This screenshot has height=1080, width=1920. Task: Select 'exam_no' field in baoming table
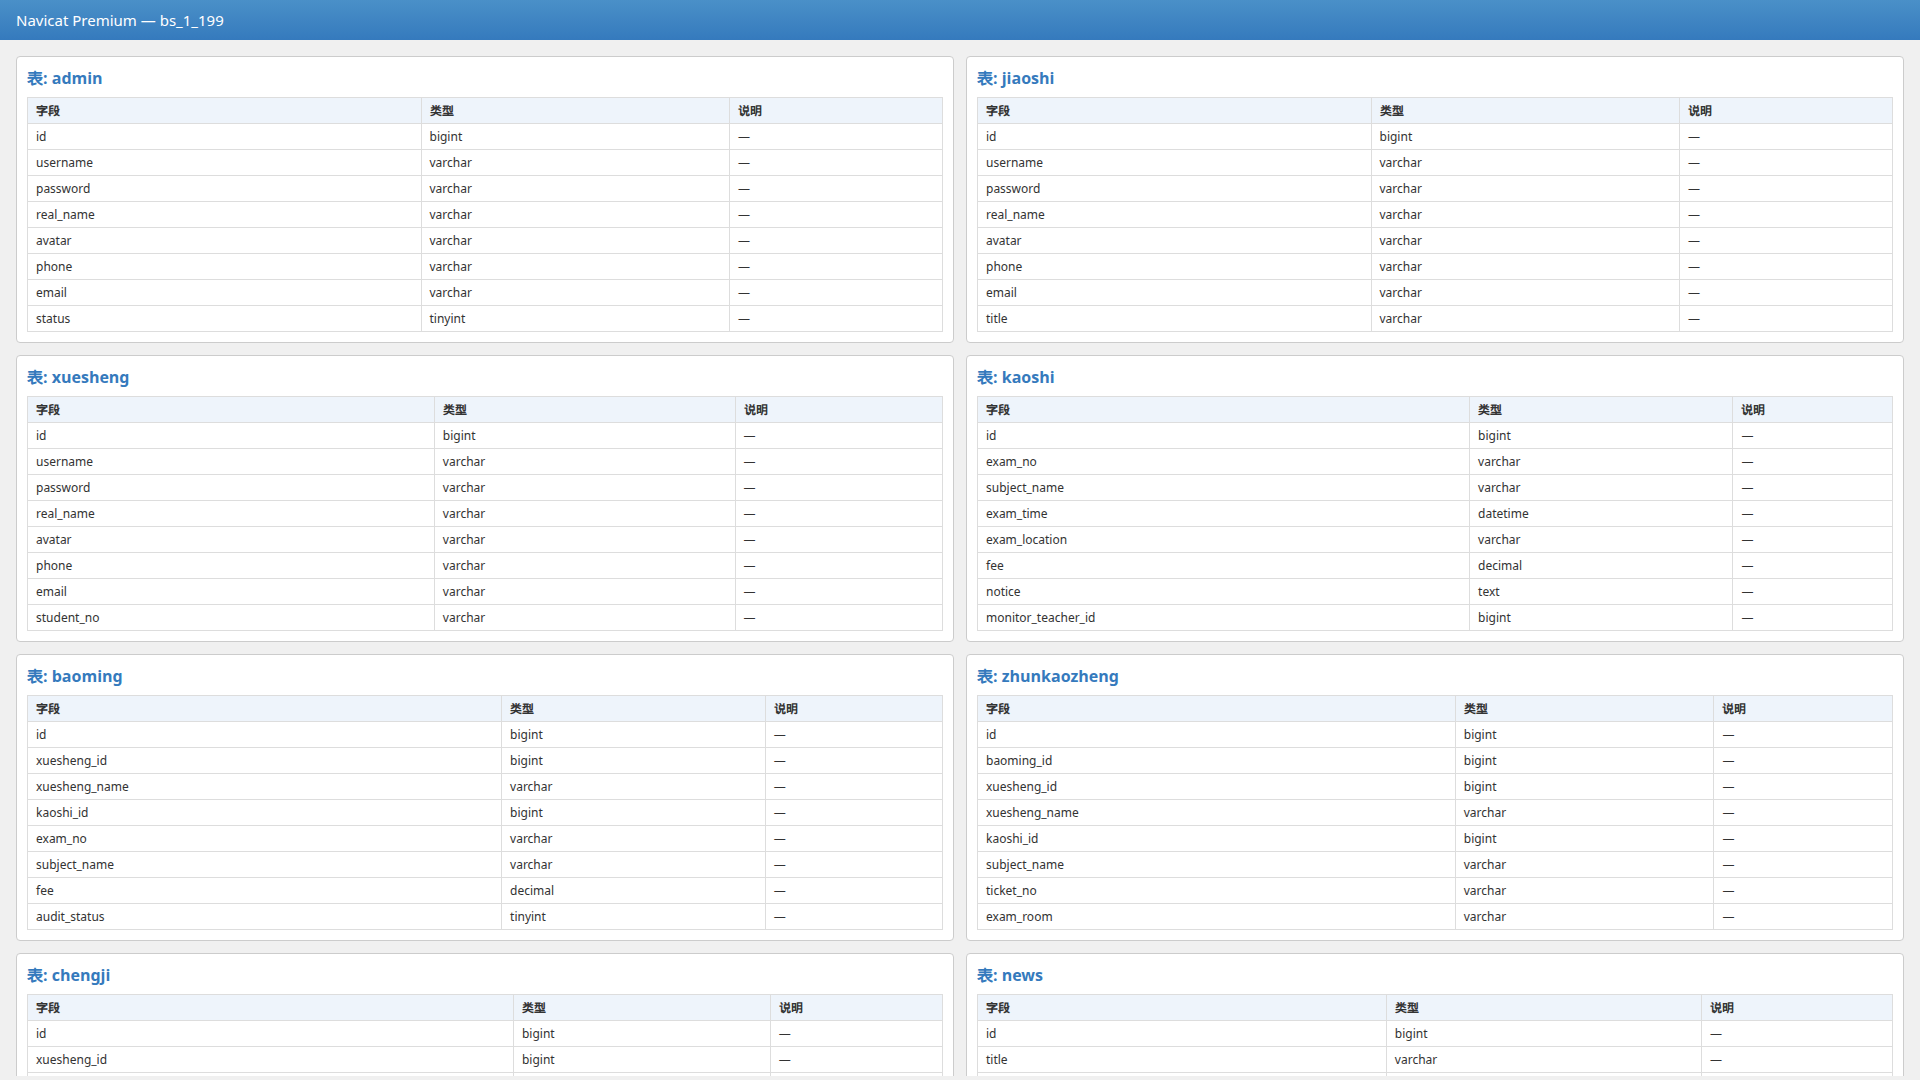61,839
